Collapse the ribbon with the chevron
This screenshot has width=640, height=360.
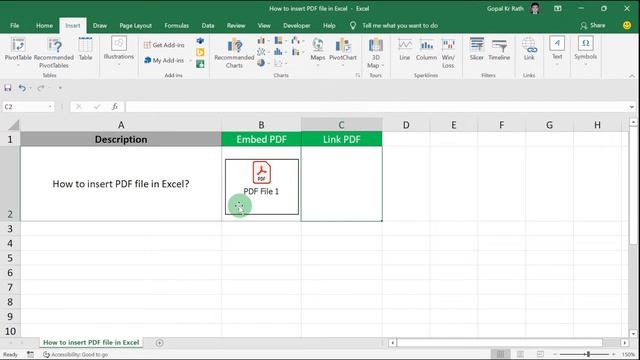pos(632,76)
